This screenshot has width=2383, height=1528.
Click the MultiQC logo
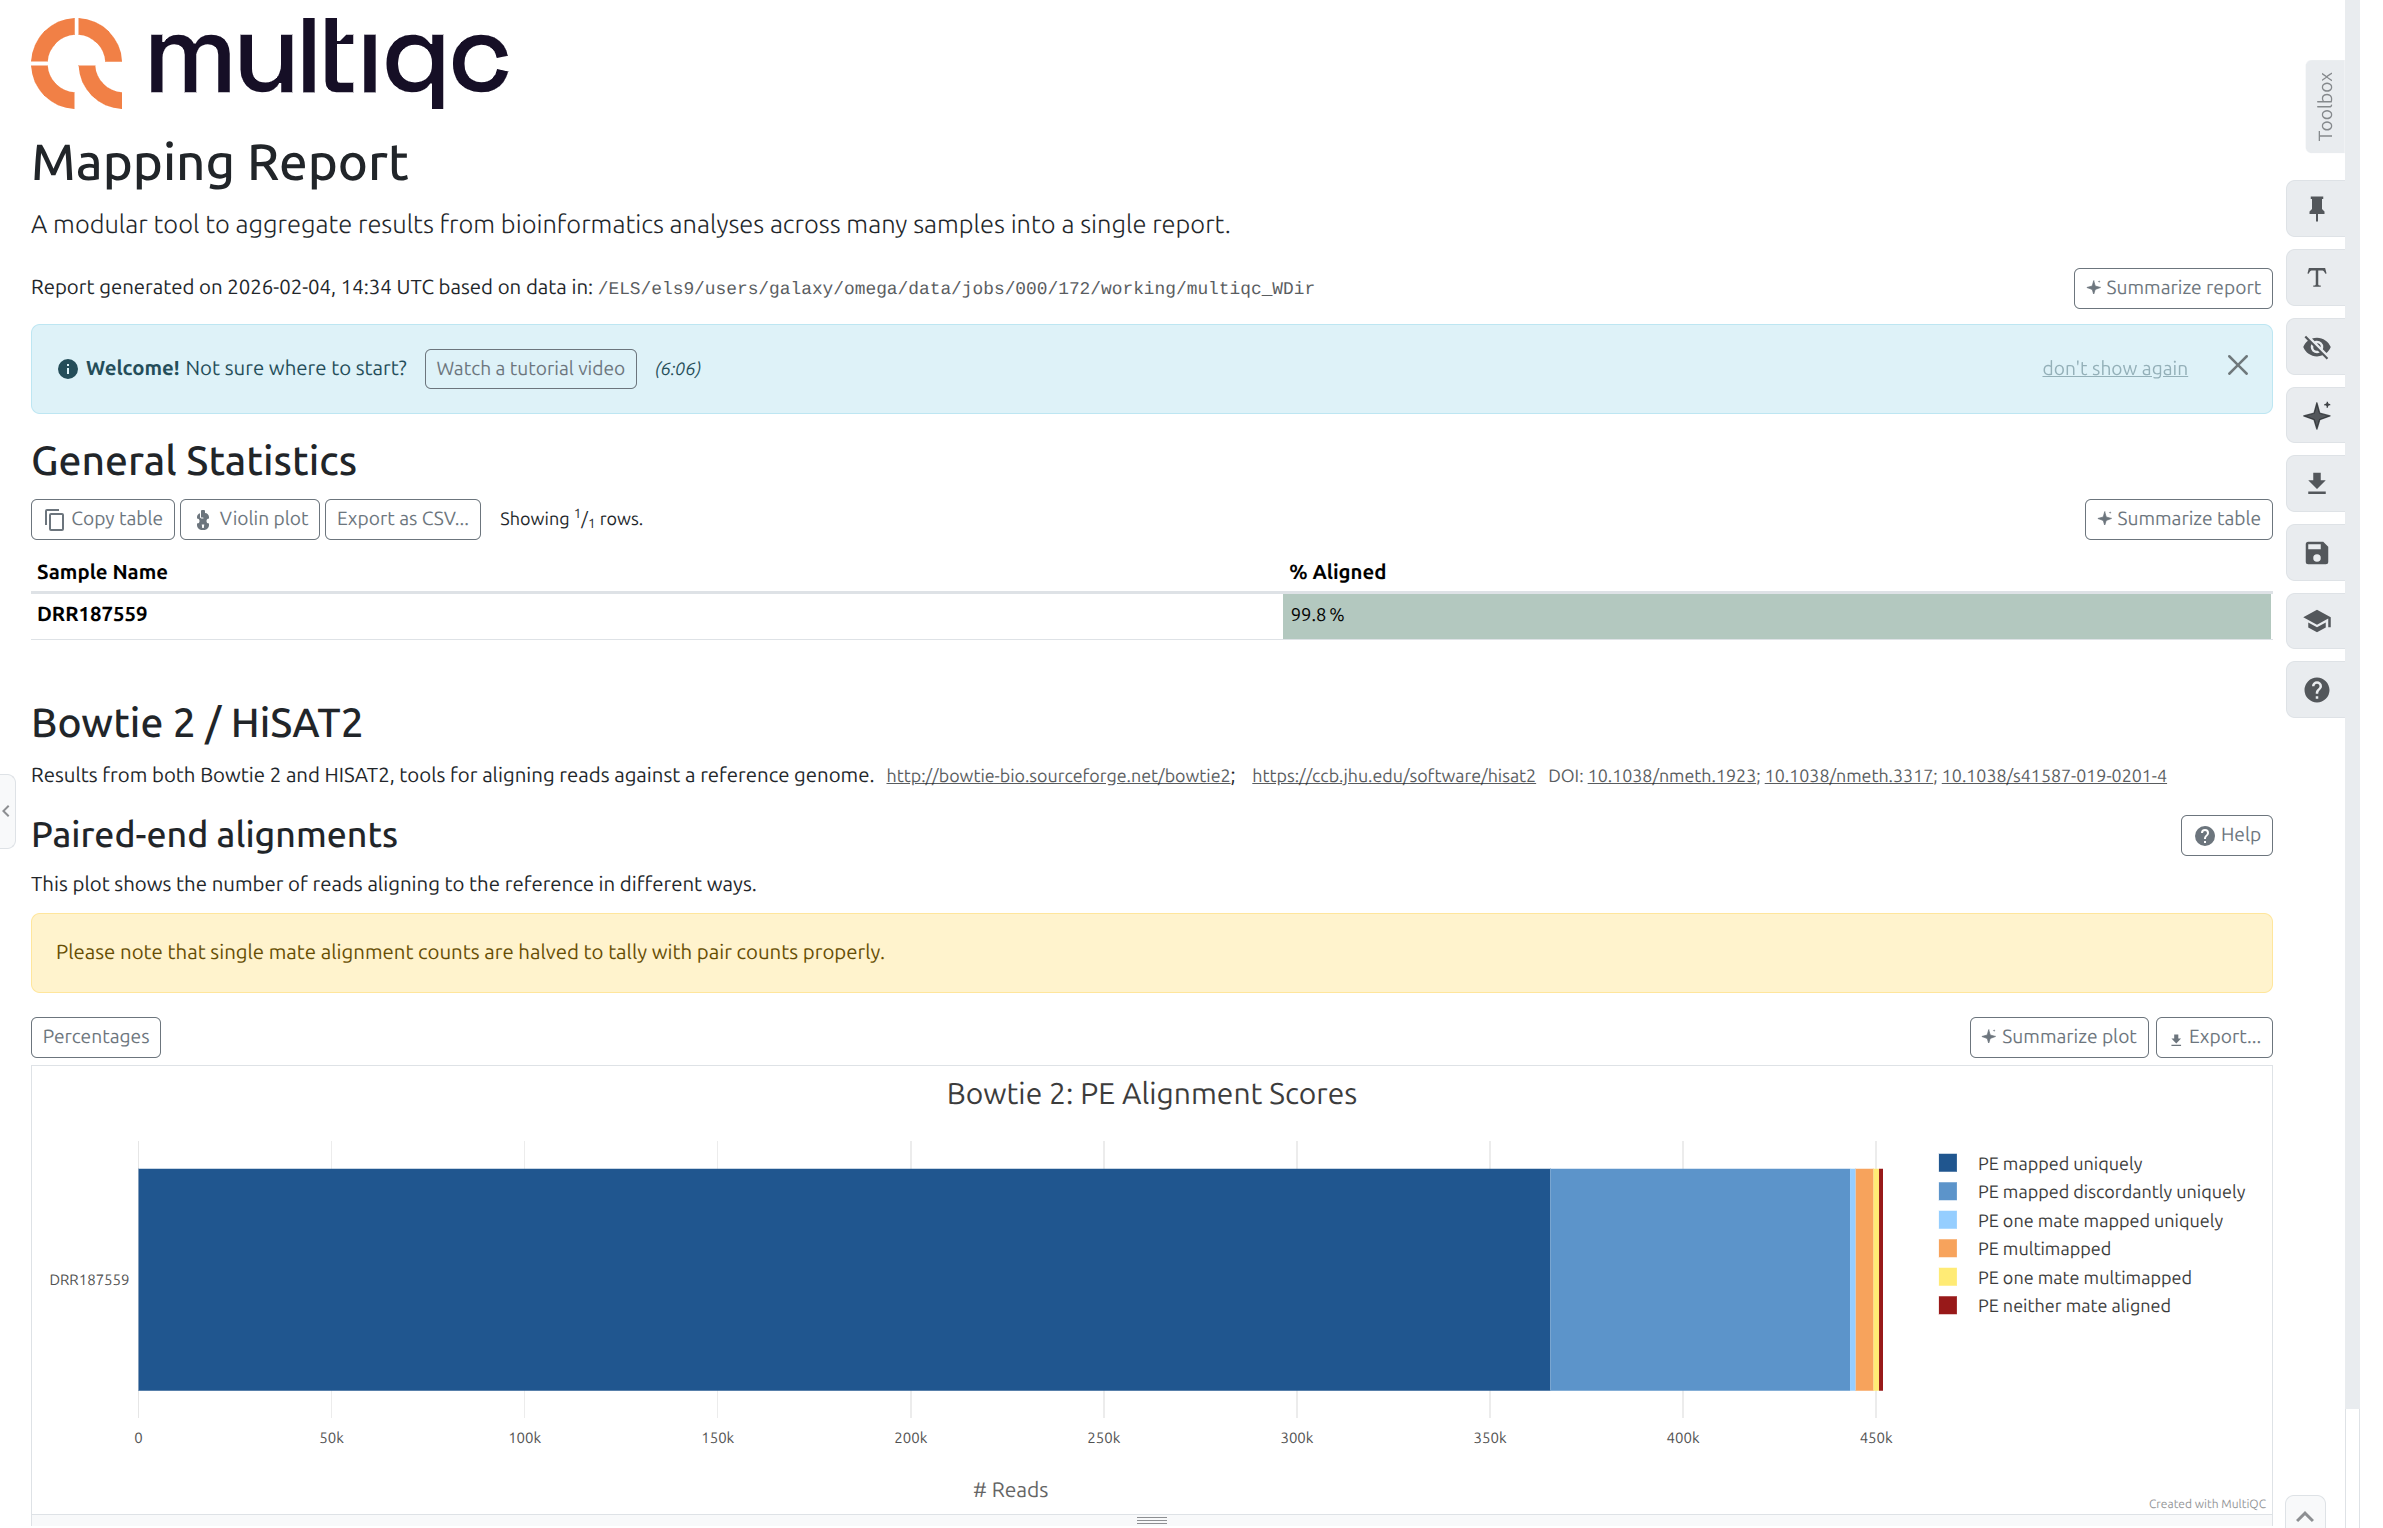coord(269,62)
